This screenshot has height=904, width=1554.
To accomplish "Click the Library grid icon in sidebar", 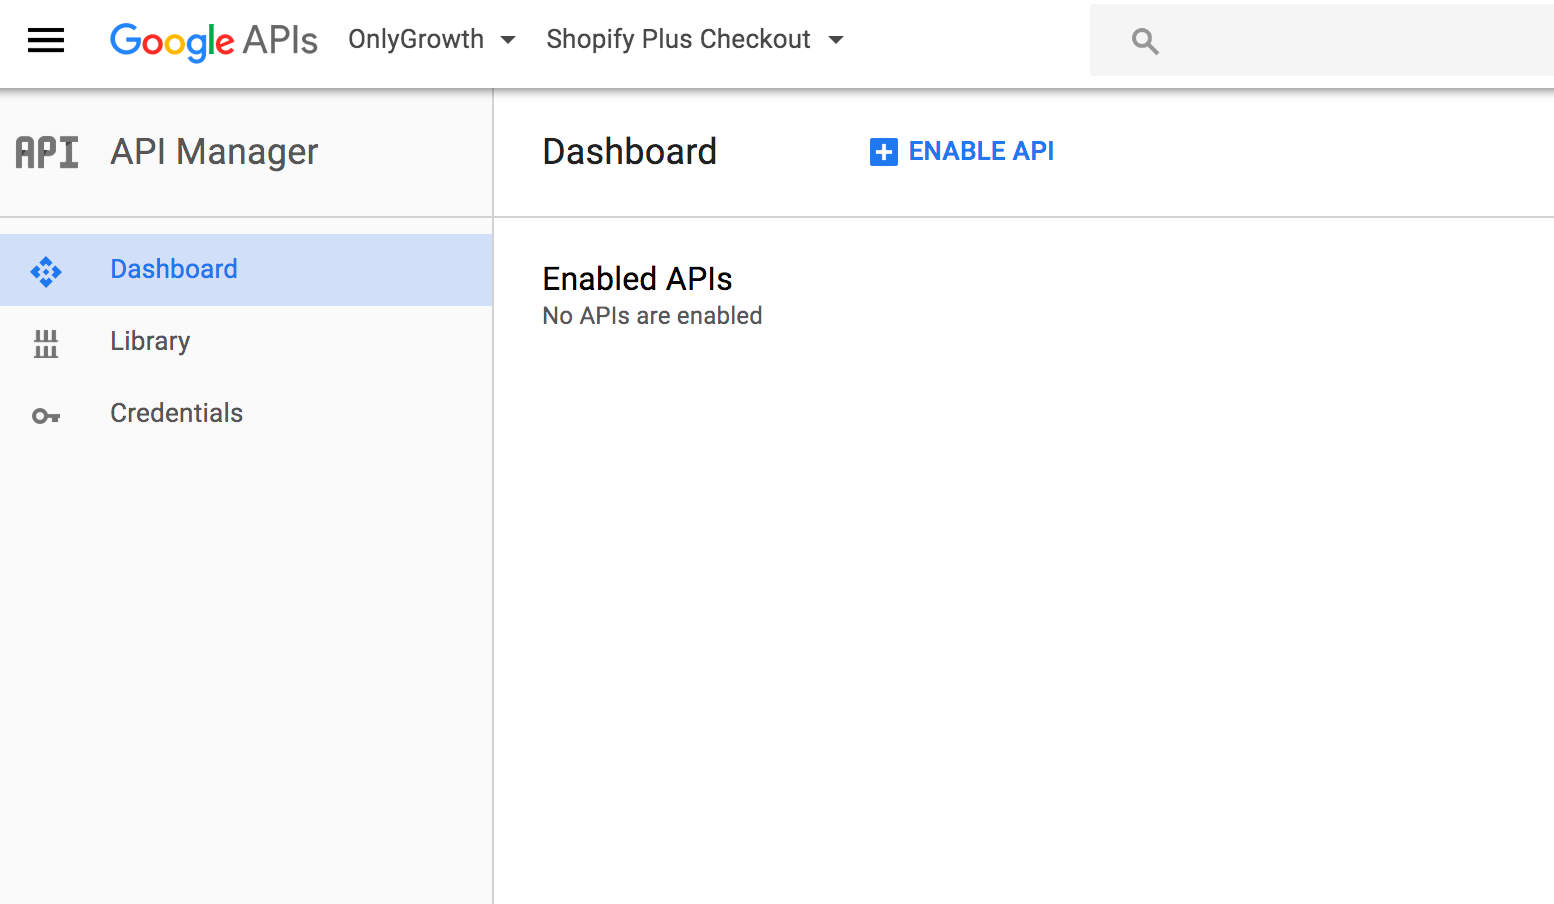I will pyautogui.click(x=46, y=343).
